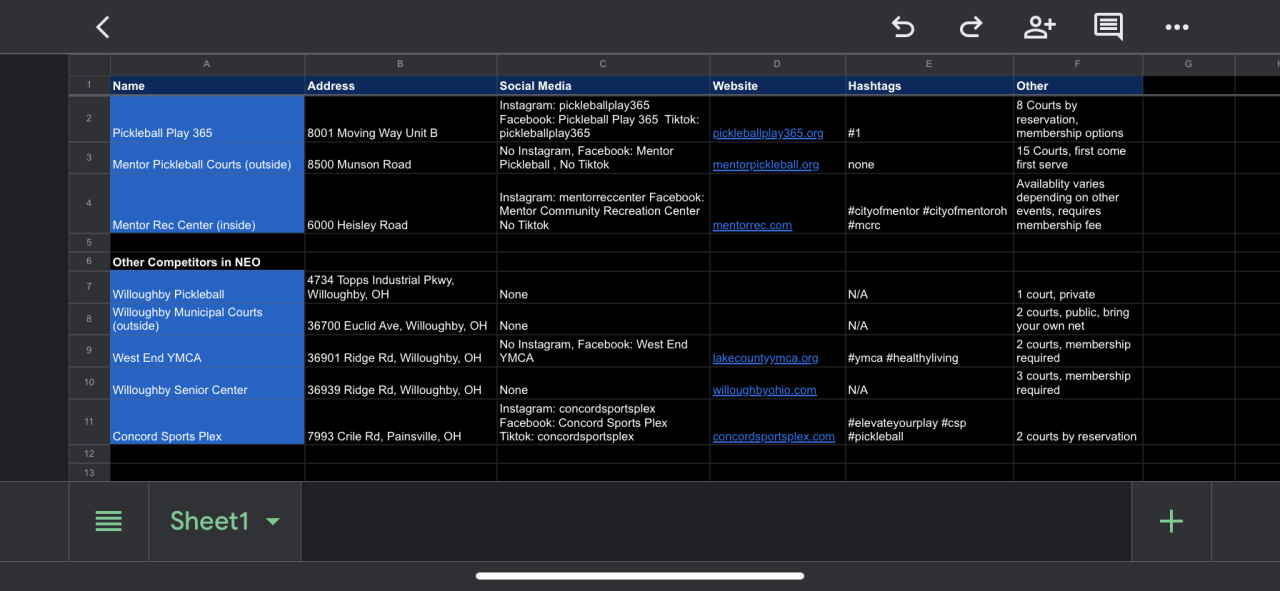This screenshot has width=1280, height=591.
Task: Select '4734 Topps Industrial Pkwy' address cell
Action: tap(401, 287)
